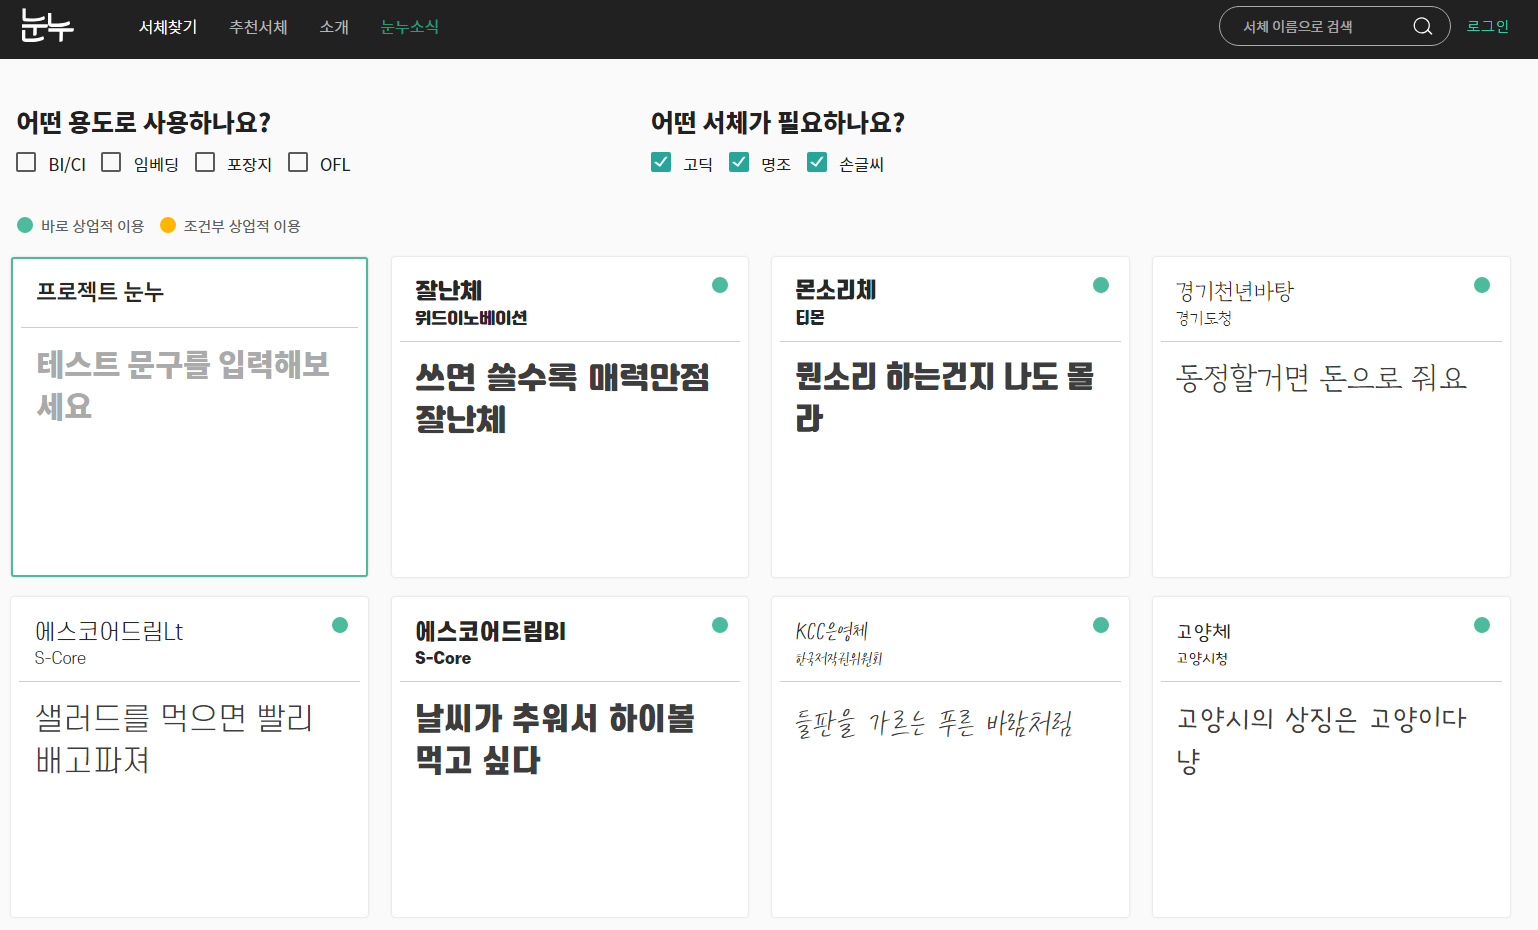Check the BI/CI checkbox
This screenshot has width=1538, height=930.
pyautogui.click(x=26, y=162)
